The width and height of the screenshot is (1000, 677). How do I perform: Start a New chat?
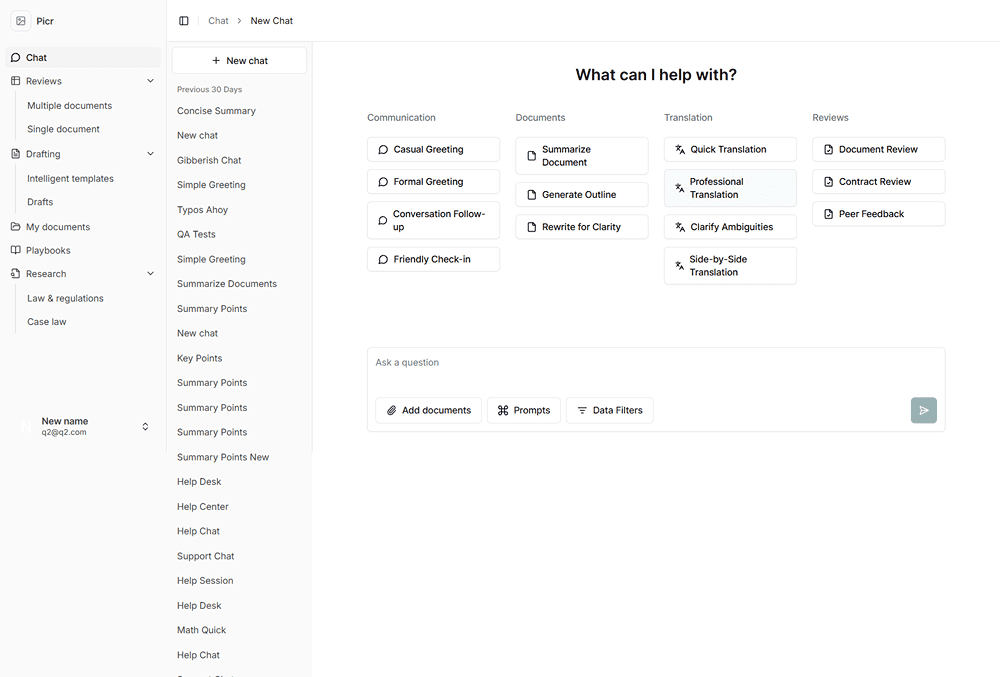(239, 61)
